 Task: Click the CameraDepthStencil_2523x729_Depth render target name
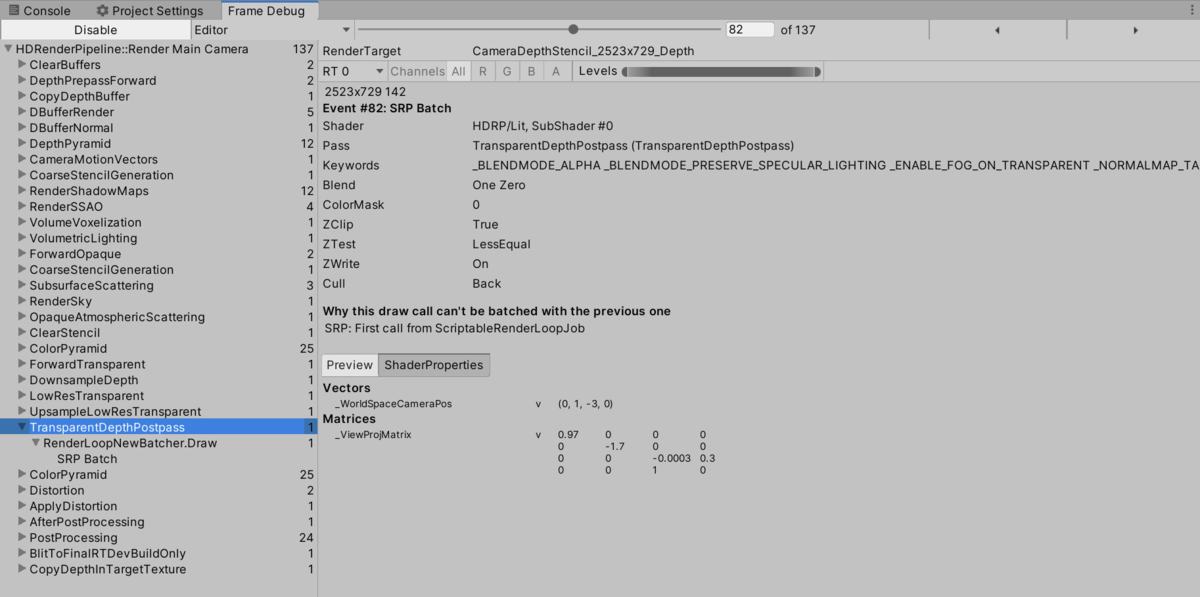pyautogui.click(x=583, y=51)
